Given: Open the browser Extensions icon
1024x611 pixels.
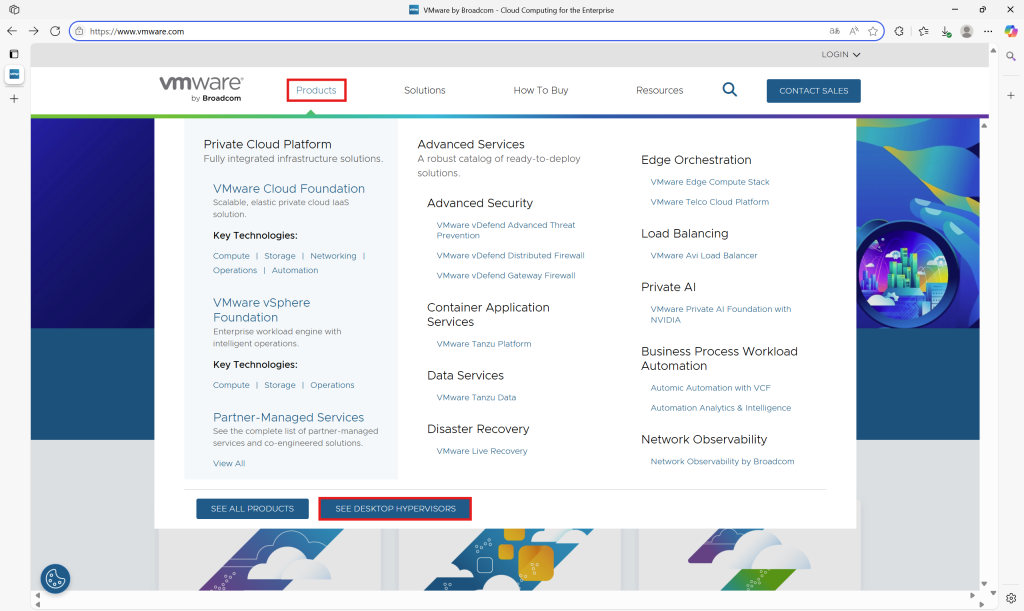Looking at the screenshot, I should click(x=899, y=31).
